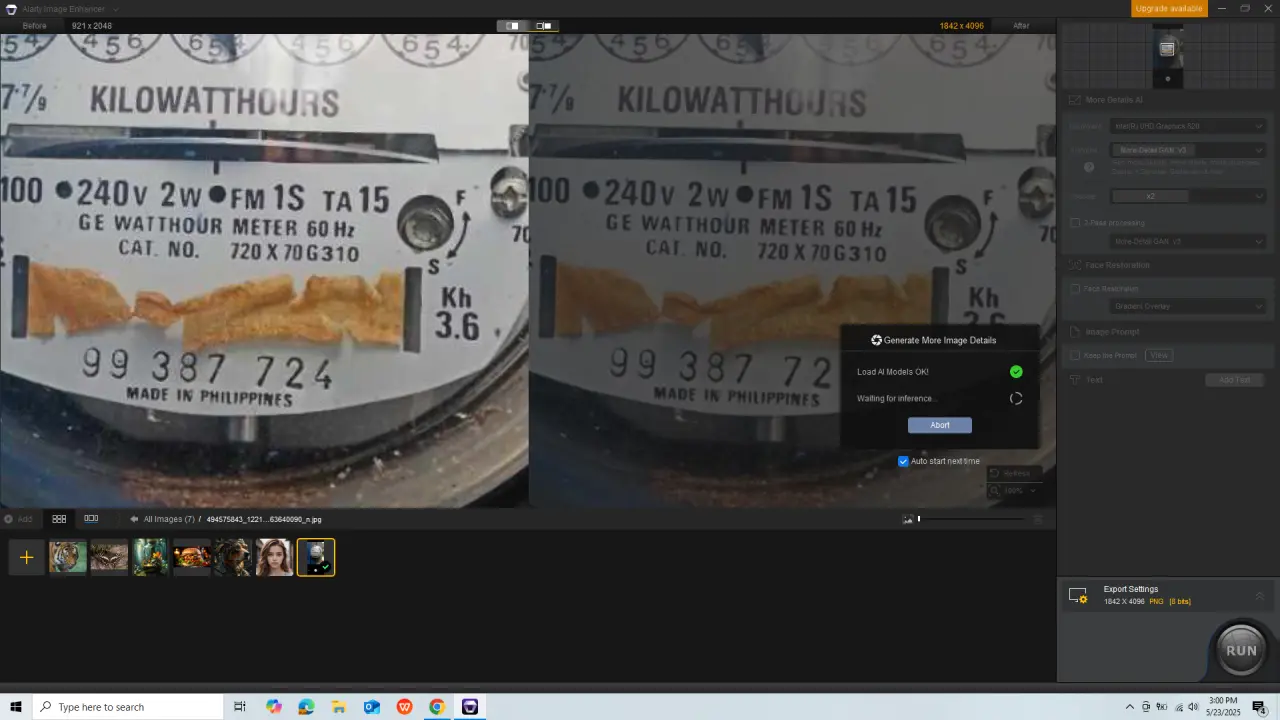Open the Gradient Overlay dropdown
This screenshot has height=720, width=1280.
(x=1189, y=306)
